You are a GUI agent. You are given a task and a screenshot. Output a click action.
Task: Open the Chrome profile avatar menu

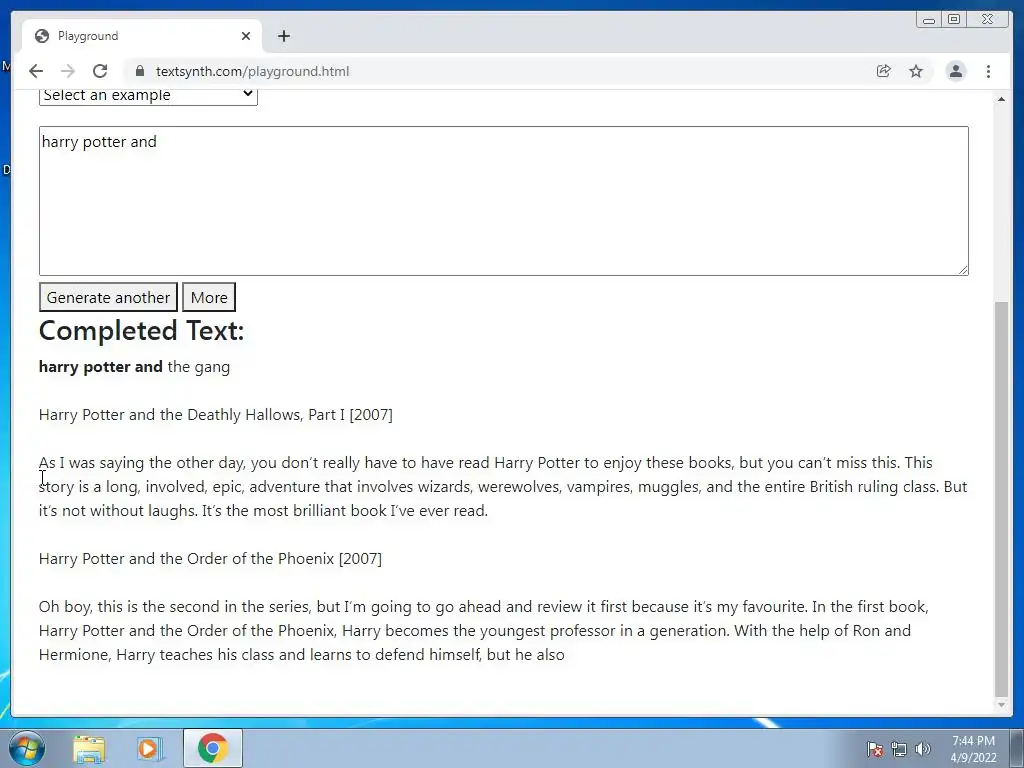tap(956, 71)
